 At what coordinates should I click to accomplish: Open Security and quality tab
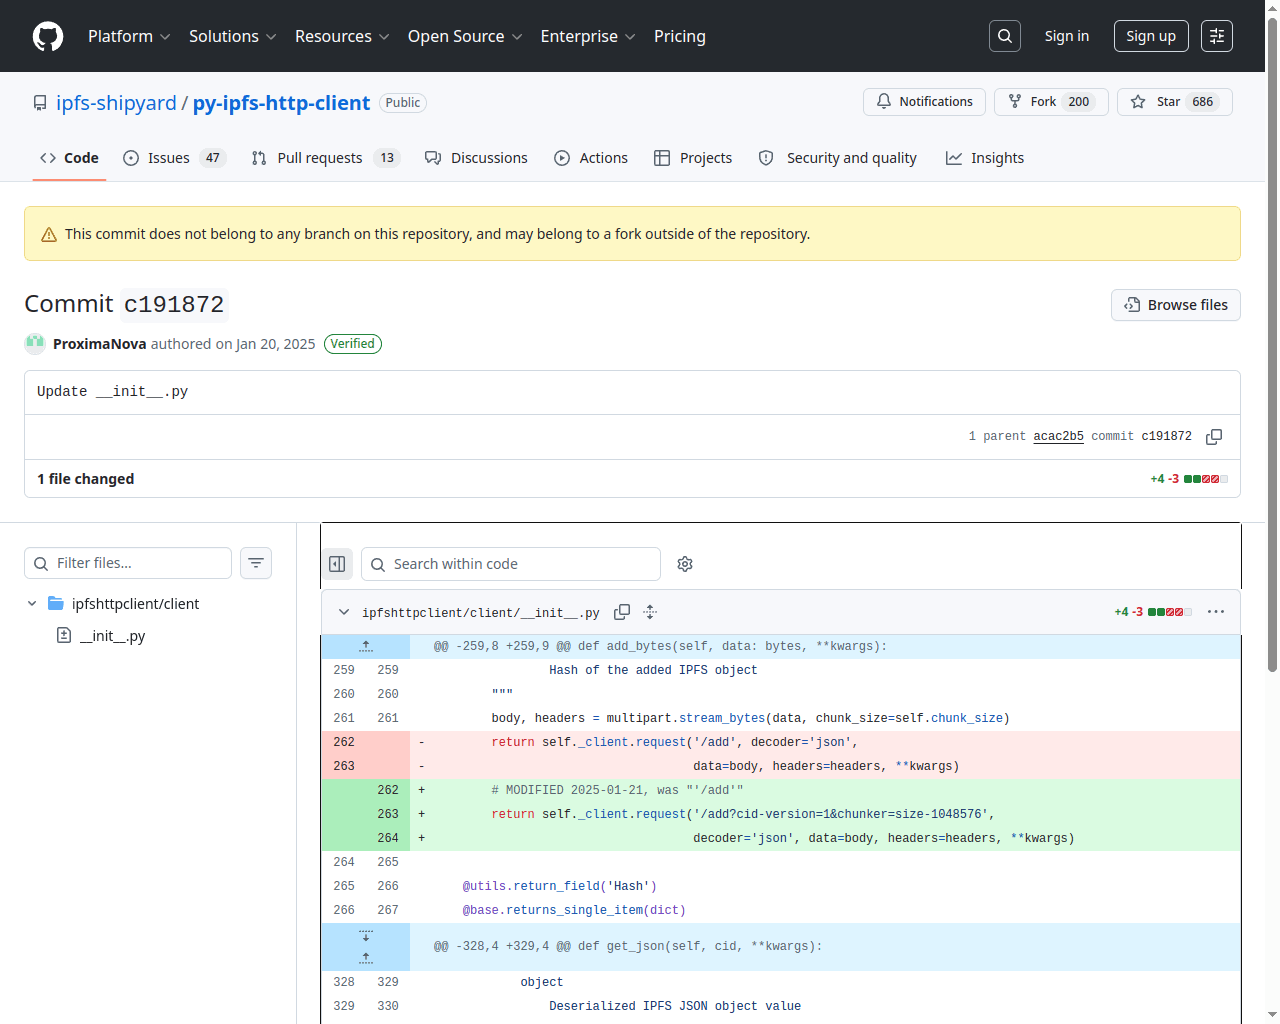click(838, 158)
